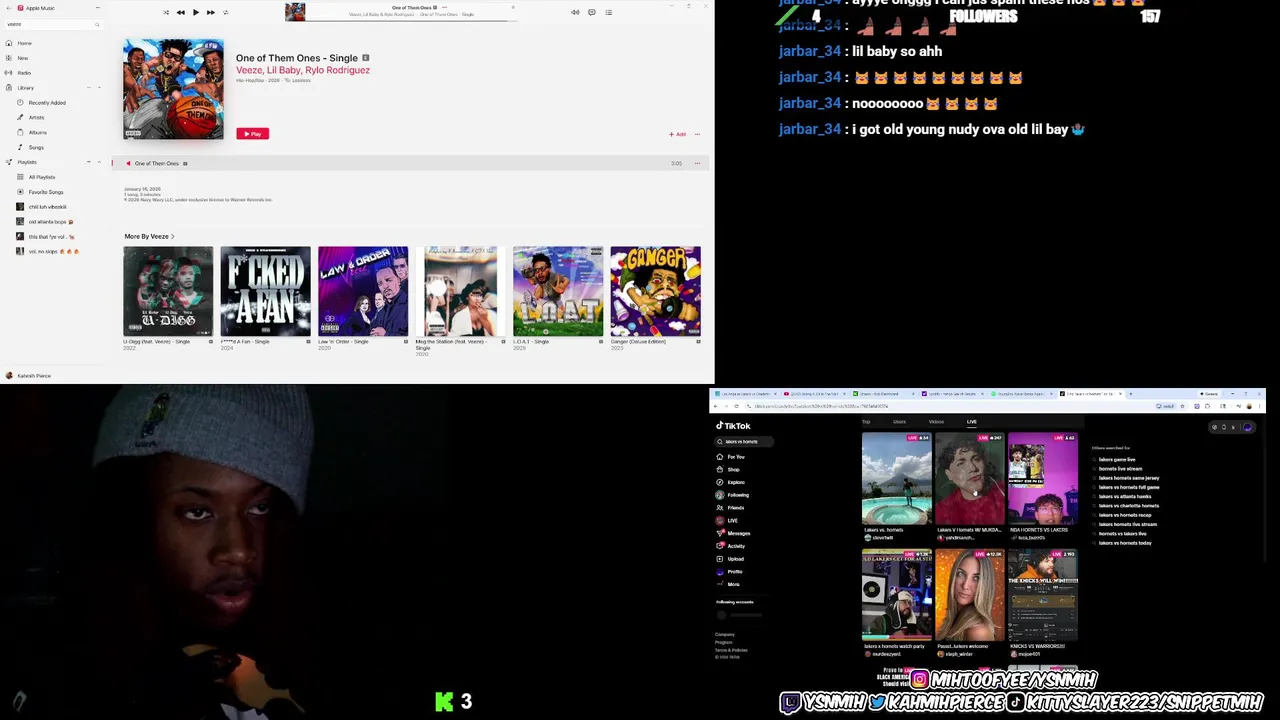The image size is (1280, 720).
Task: Click the red Play button for the single
Action: [253, 134]
